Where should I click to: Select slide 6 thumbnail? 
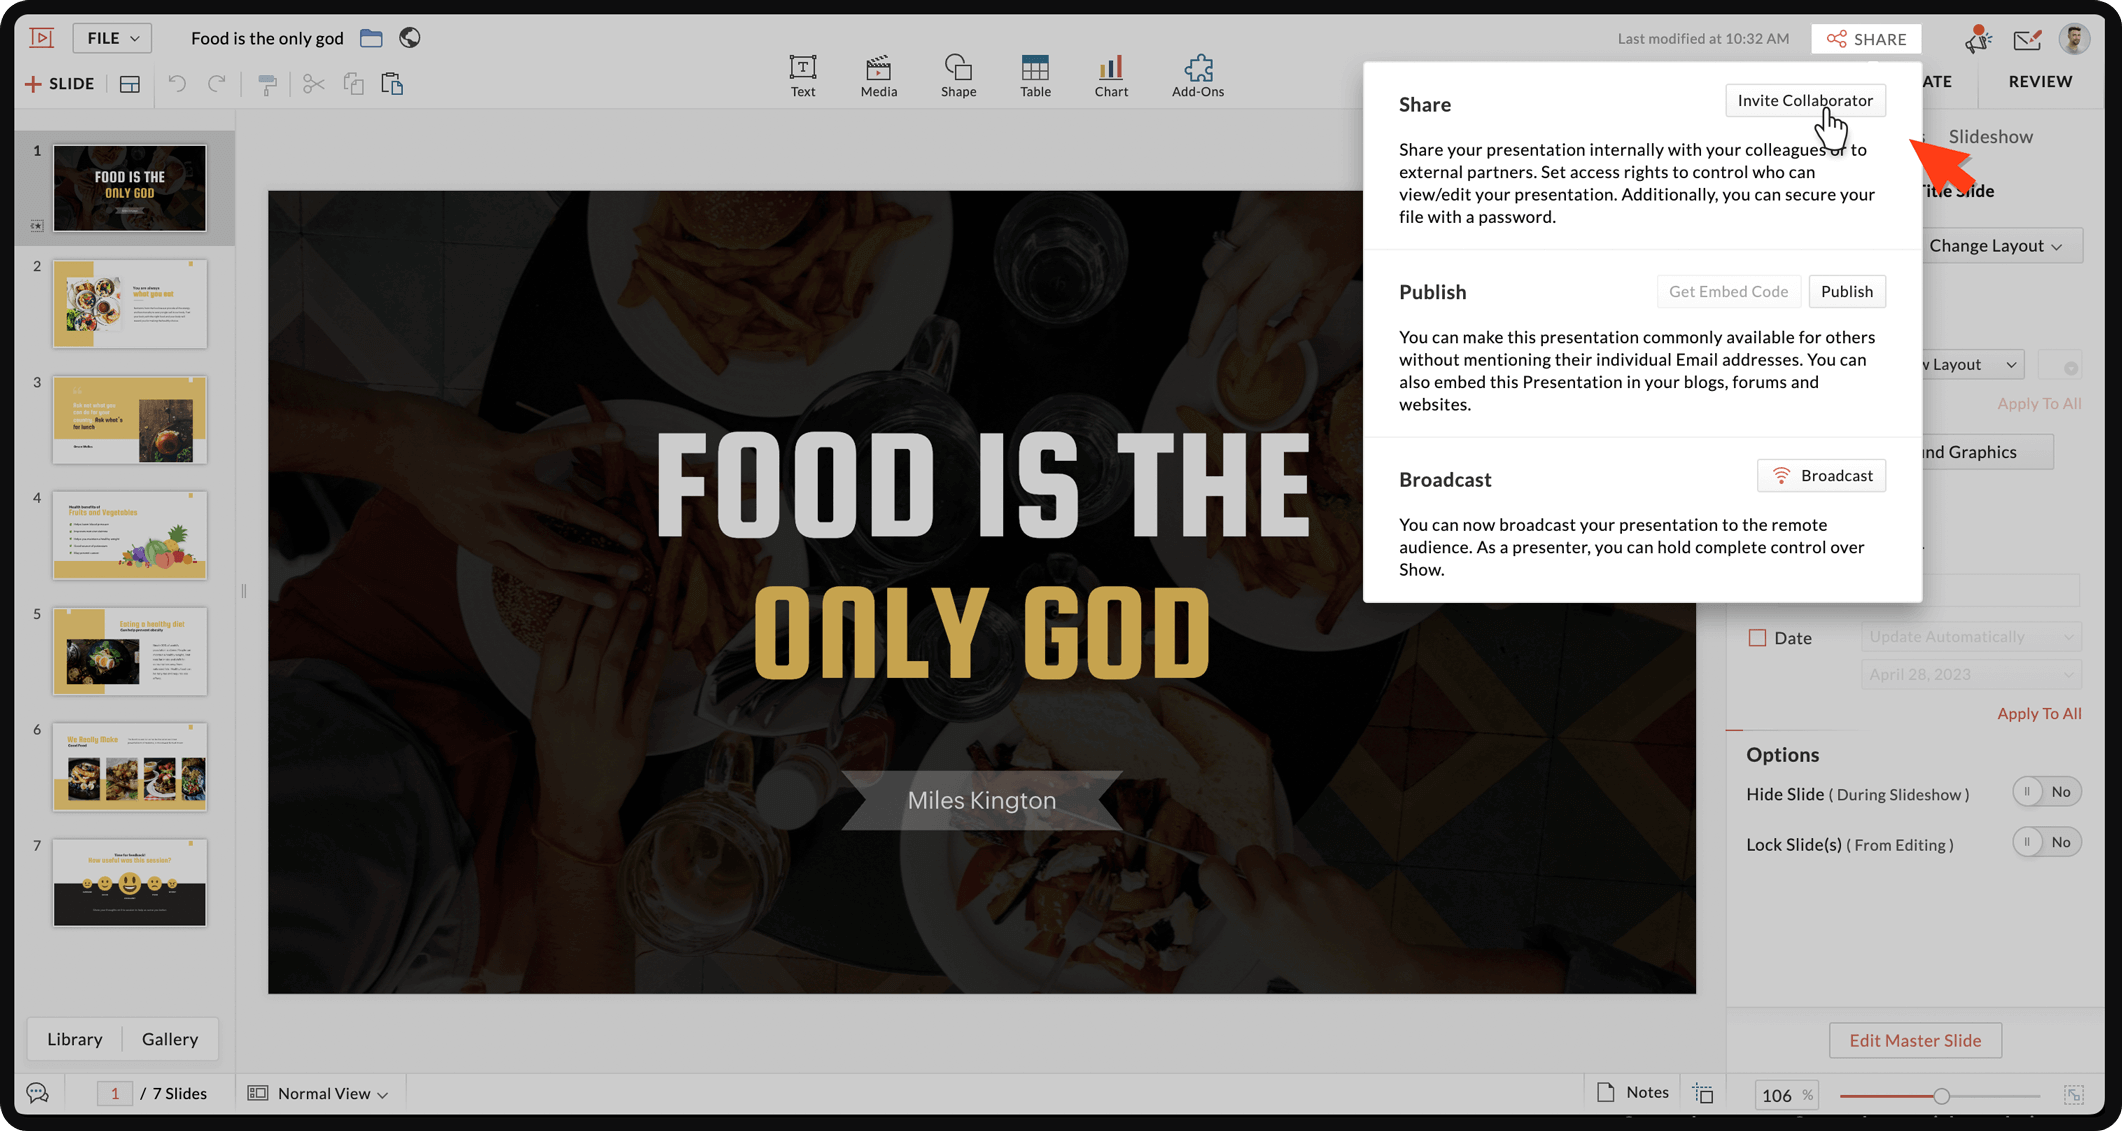click(130, 767)
